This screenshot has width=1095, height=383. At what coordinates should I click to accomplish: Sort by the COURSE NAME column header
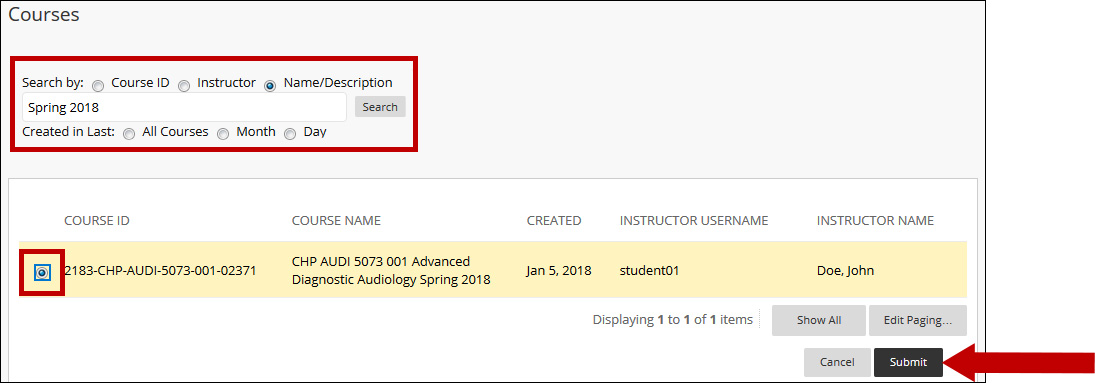click(336, 221)
